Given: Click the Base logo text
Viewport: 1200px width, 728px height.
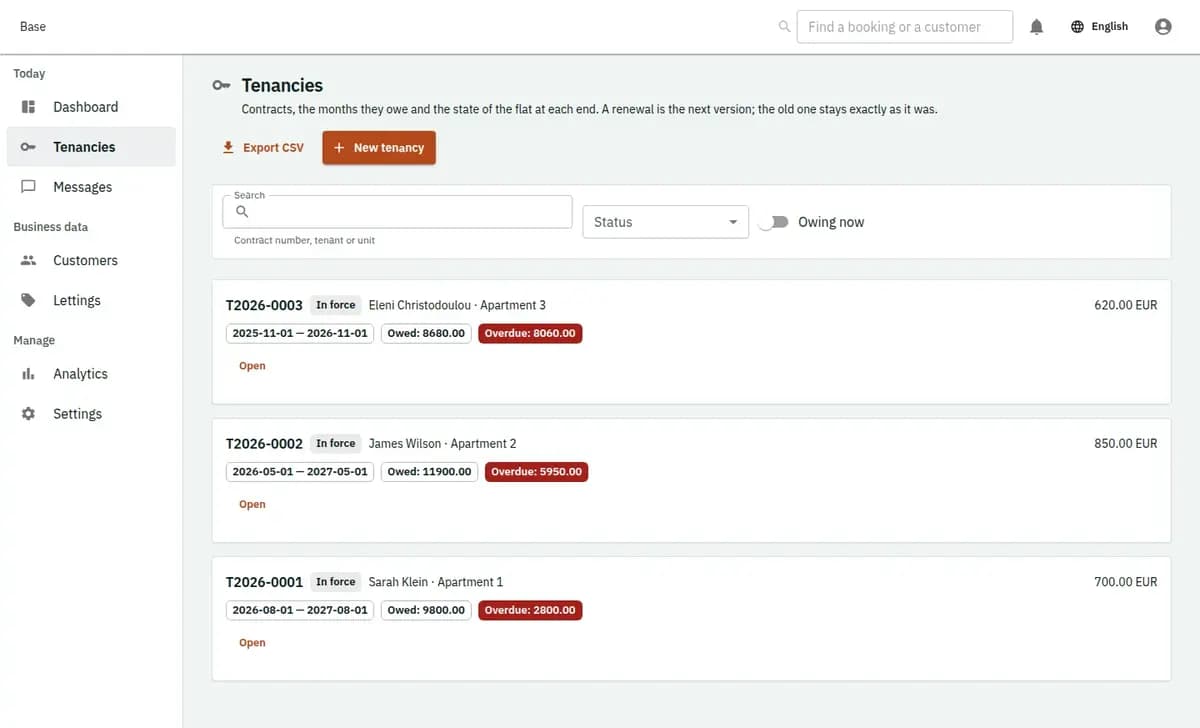Looking at the screenshot, I should [x=33, y=27].
